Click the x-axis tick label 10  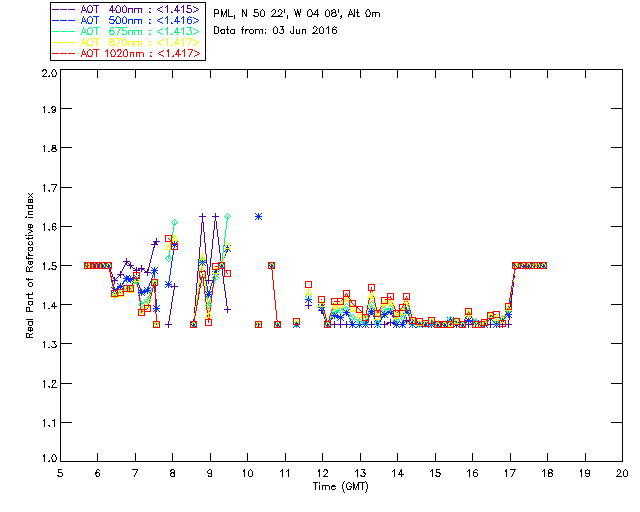[x=247, y=473]
